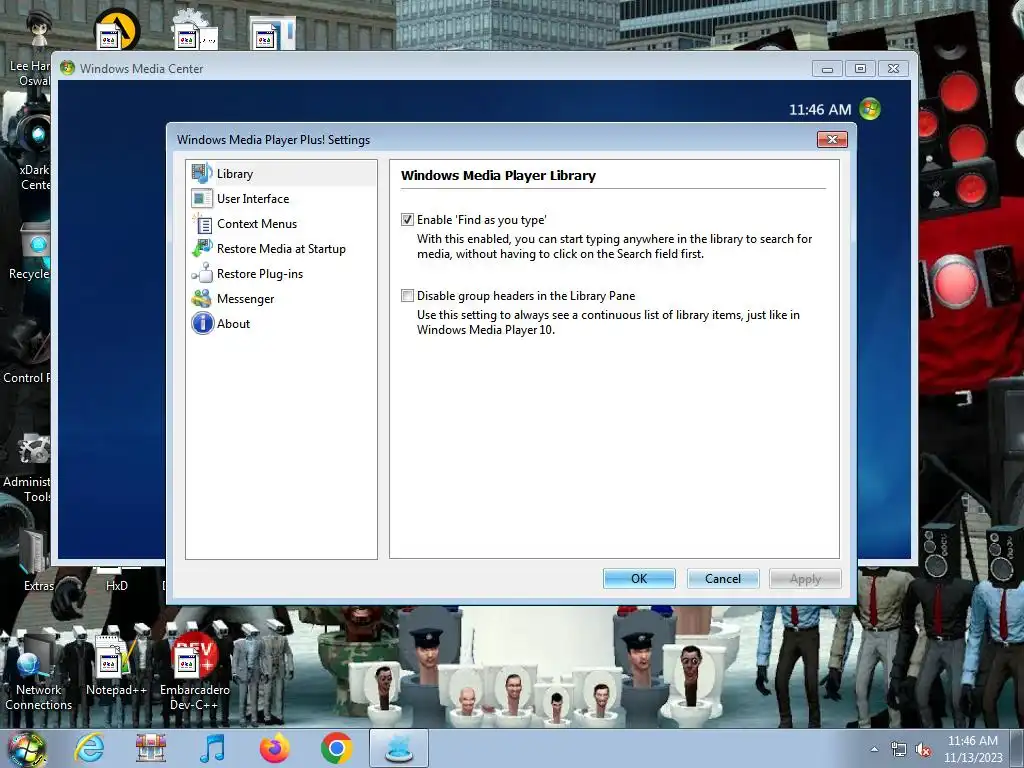Image resolution: width=1024 pixels, height=768 pixels.
Task: Select the Embarcadero Dev-C++ desktop icon
Action: point(195,671)
